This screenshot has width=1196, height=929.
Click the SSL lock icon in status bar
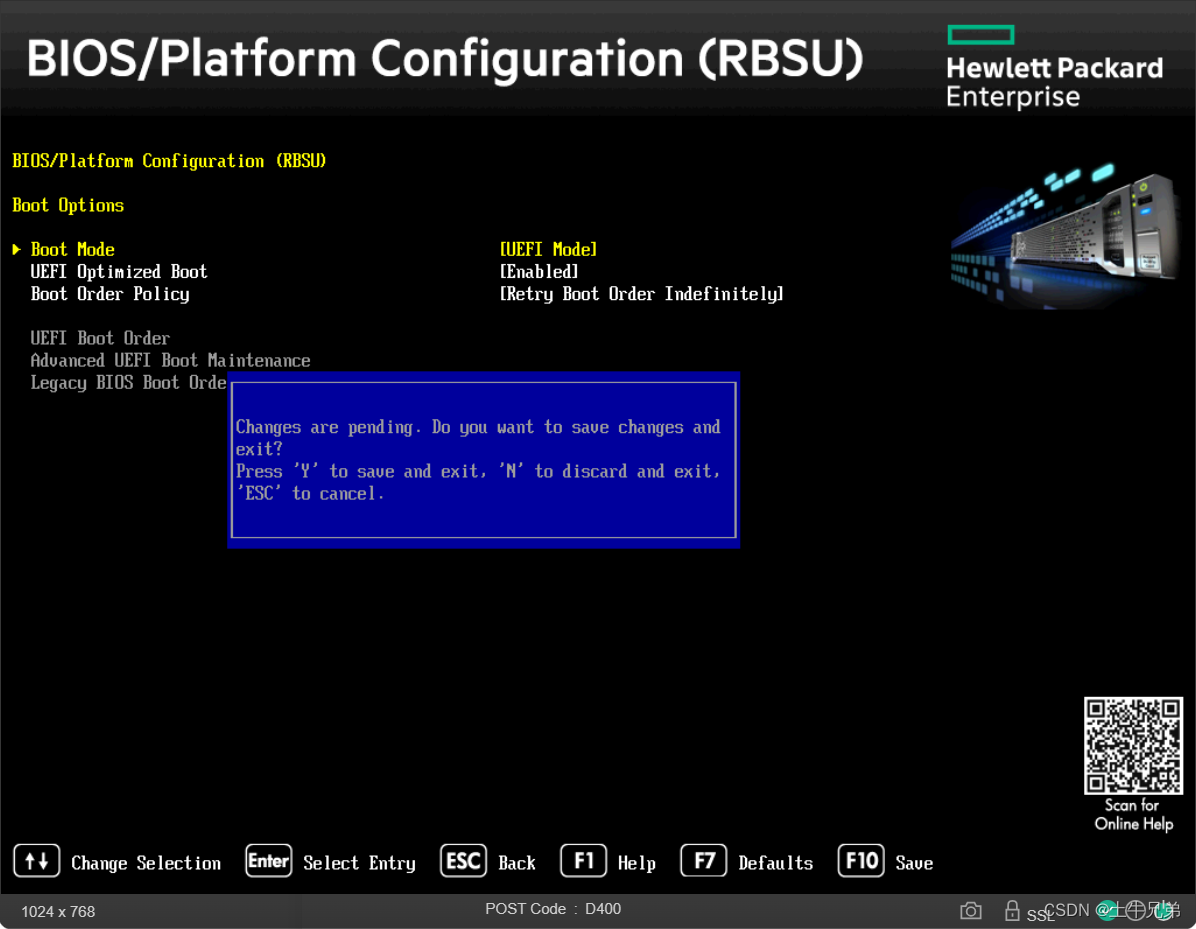(x=1012, y=910)
